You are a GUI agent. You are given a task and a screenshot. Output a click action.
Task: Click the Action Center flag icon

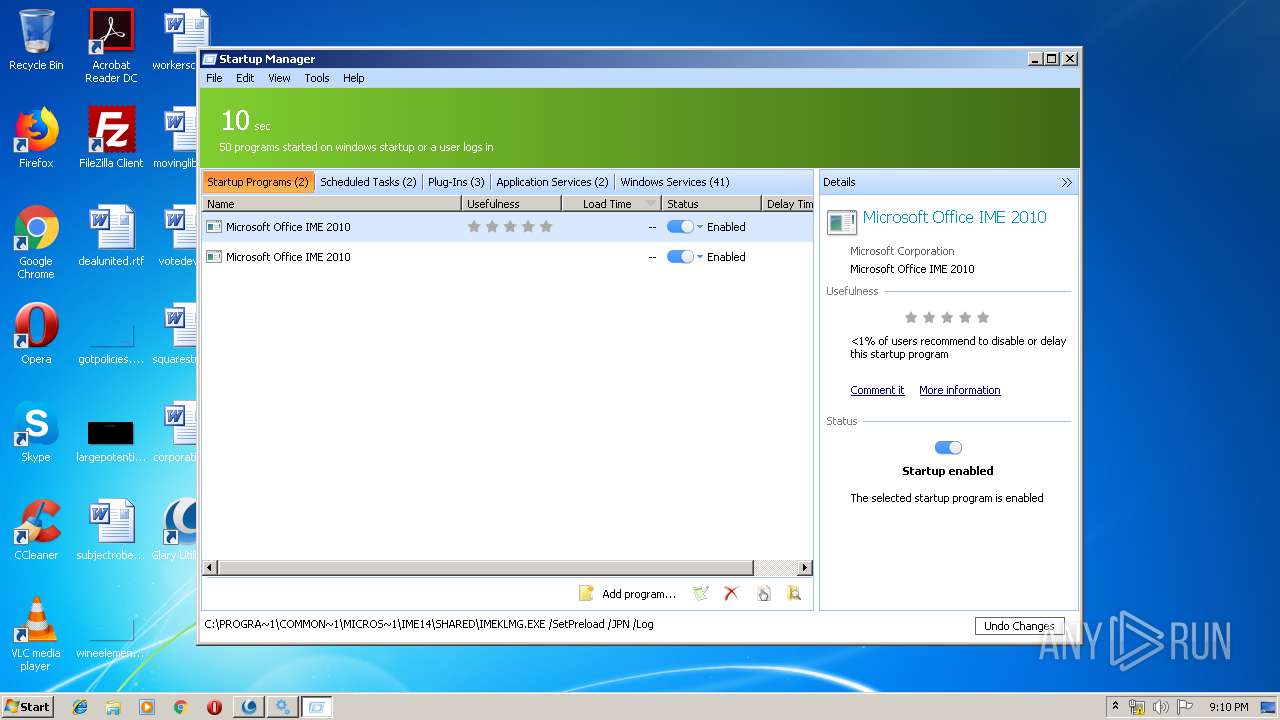click(x=1185, y=707)
